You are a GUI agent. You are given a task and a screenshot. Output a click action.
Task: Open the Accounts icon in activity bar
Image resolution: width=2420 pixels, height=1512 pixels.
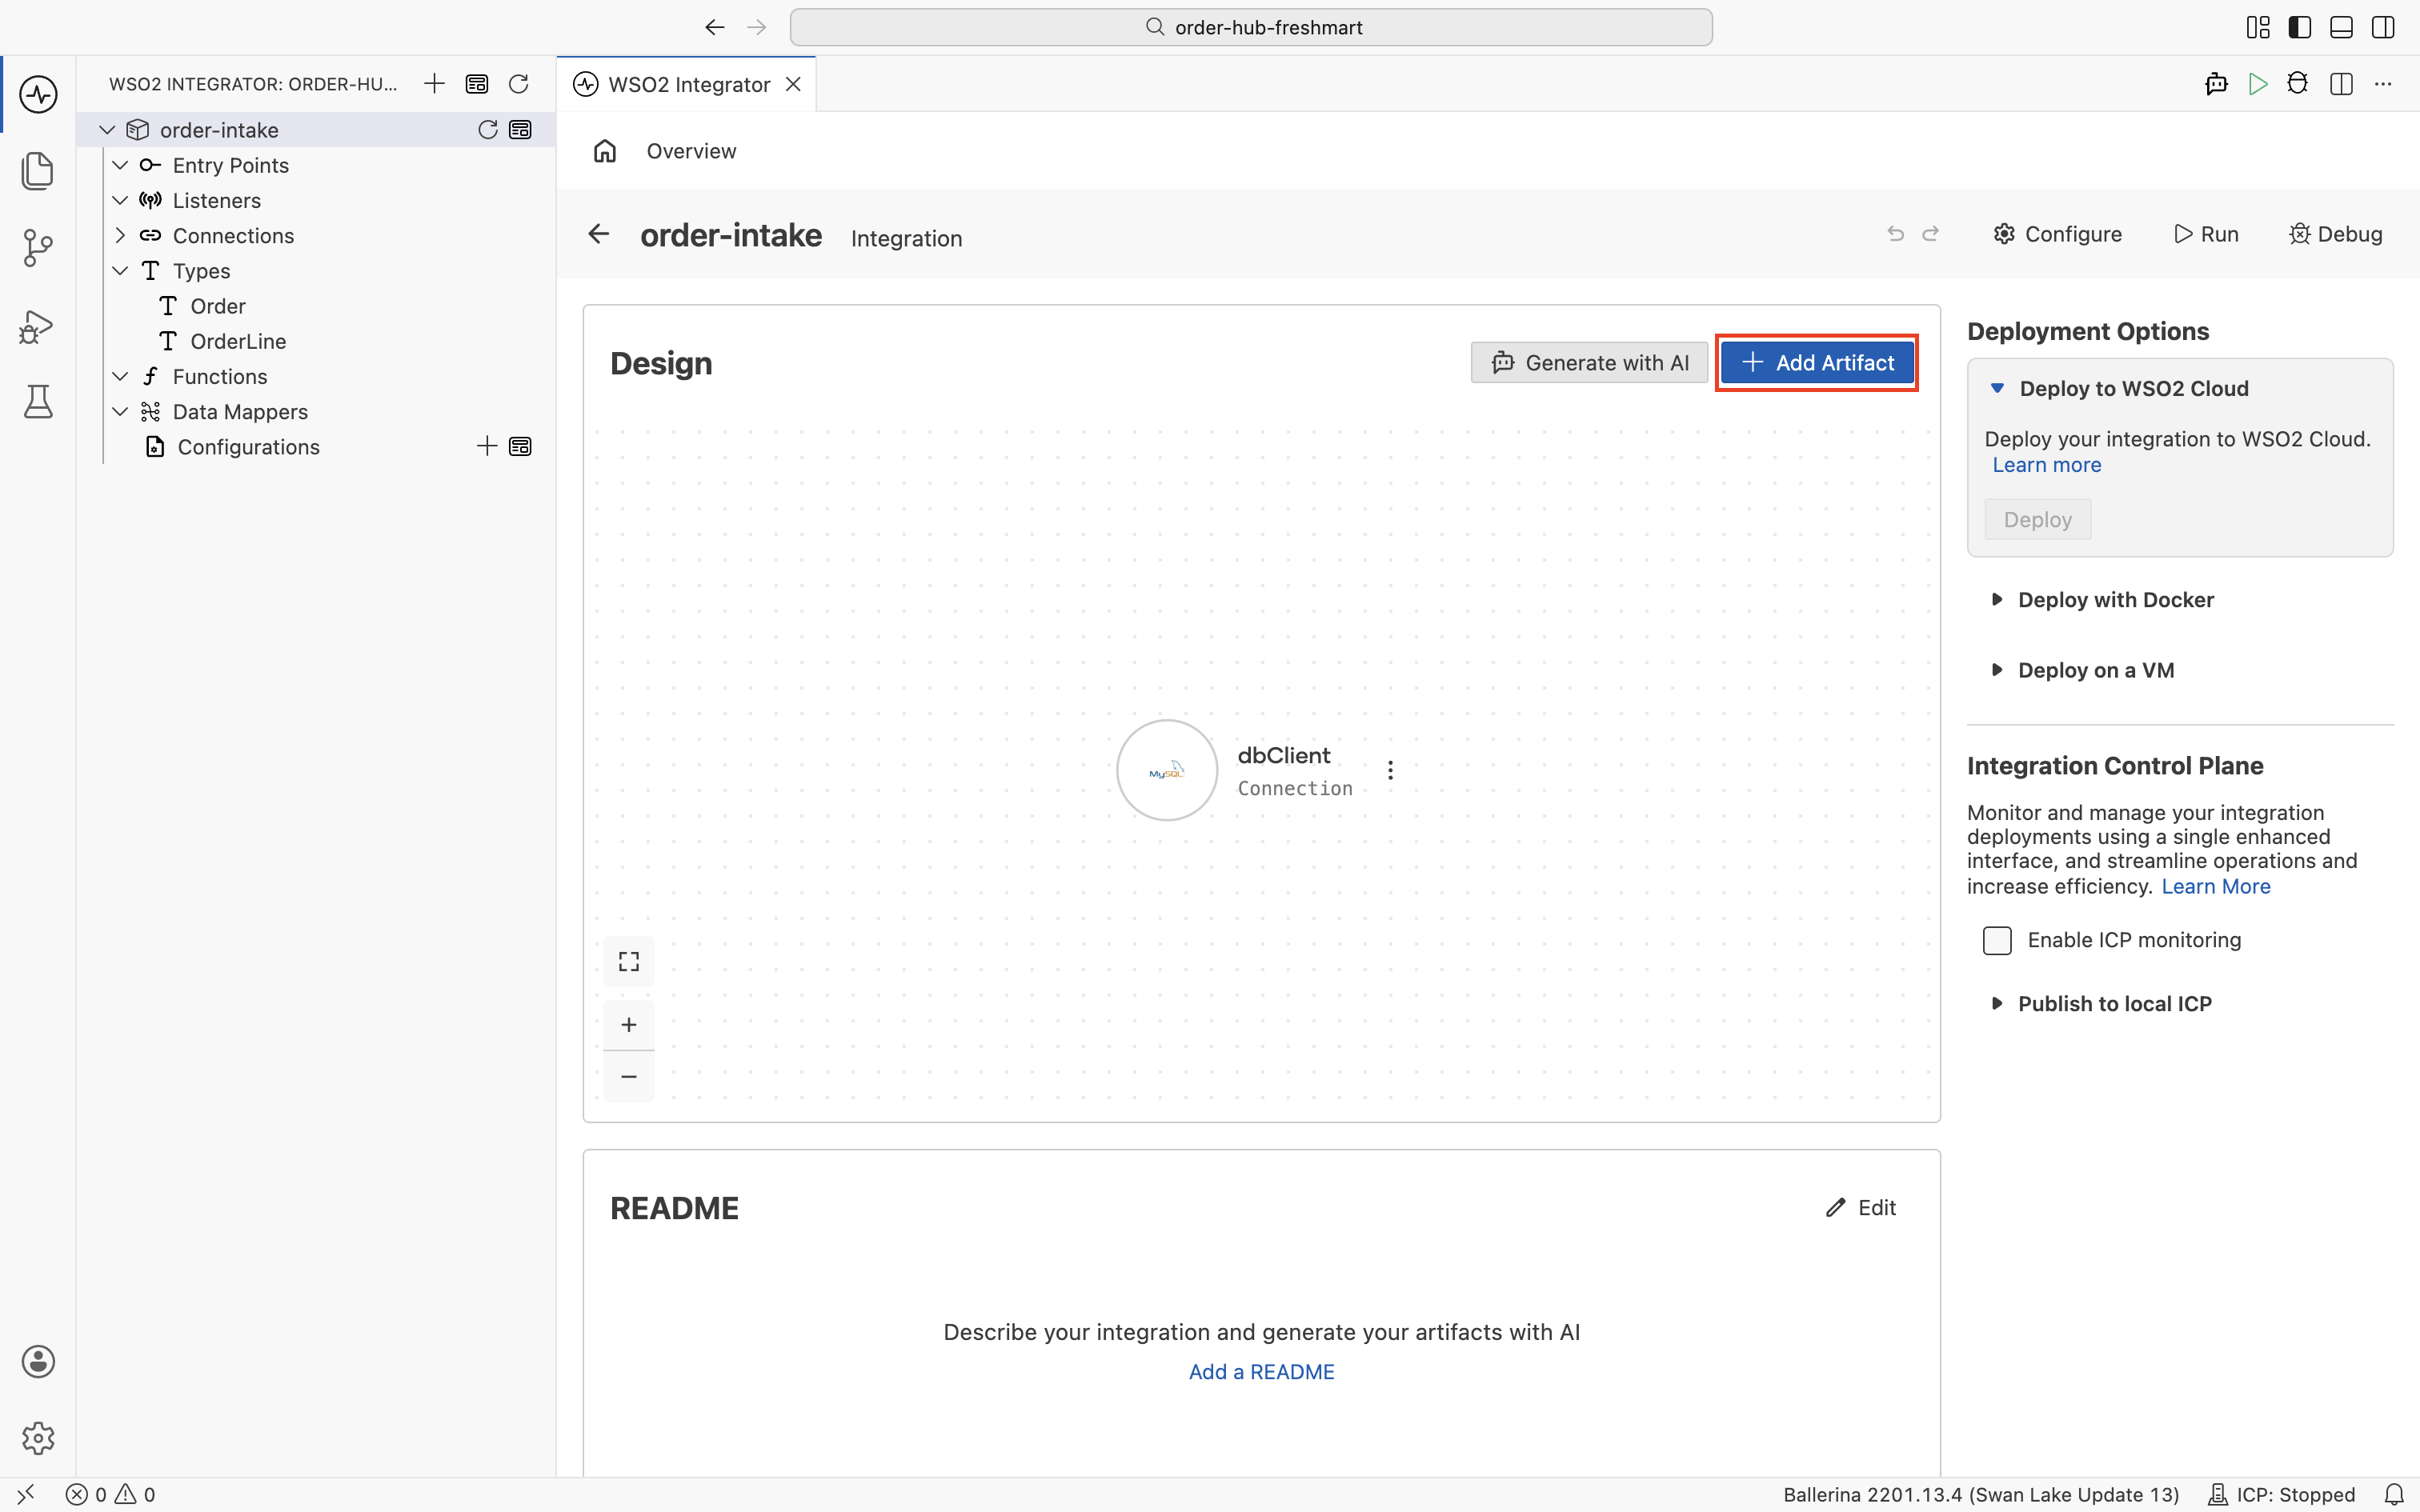[38, 1361]
